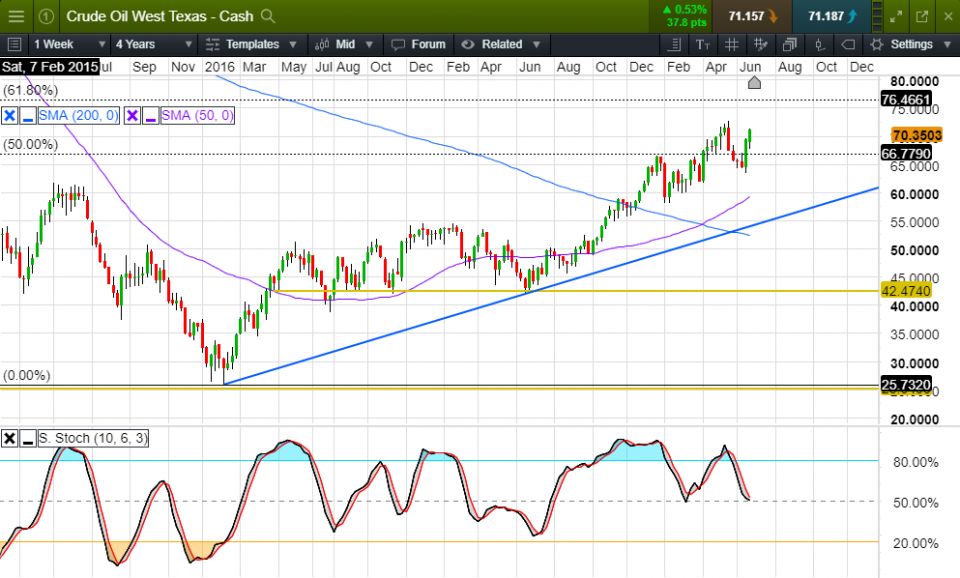The width and height of the screenshot is (960, 578).
Task: Open the Related menu
Action: [502, 44]
